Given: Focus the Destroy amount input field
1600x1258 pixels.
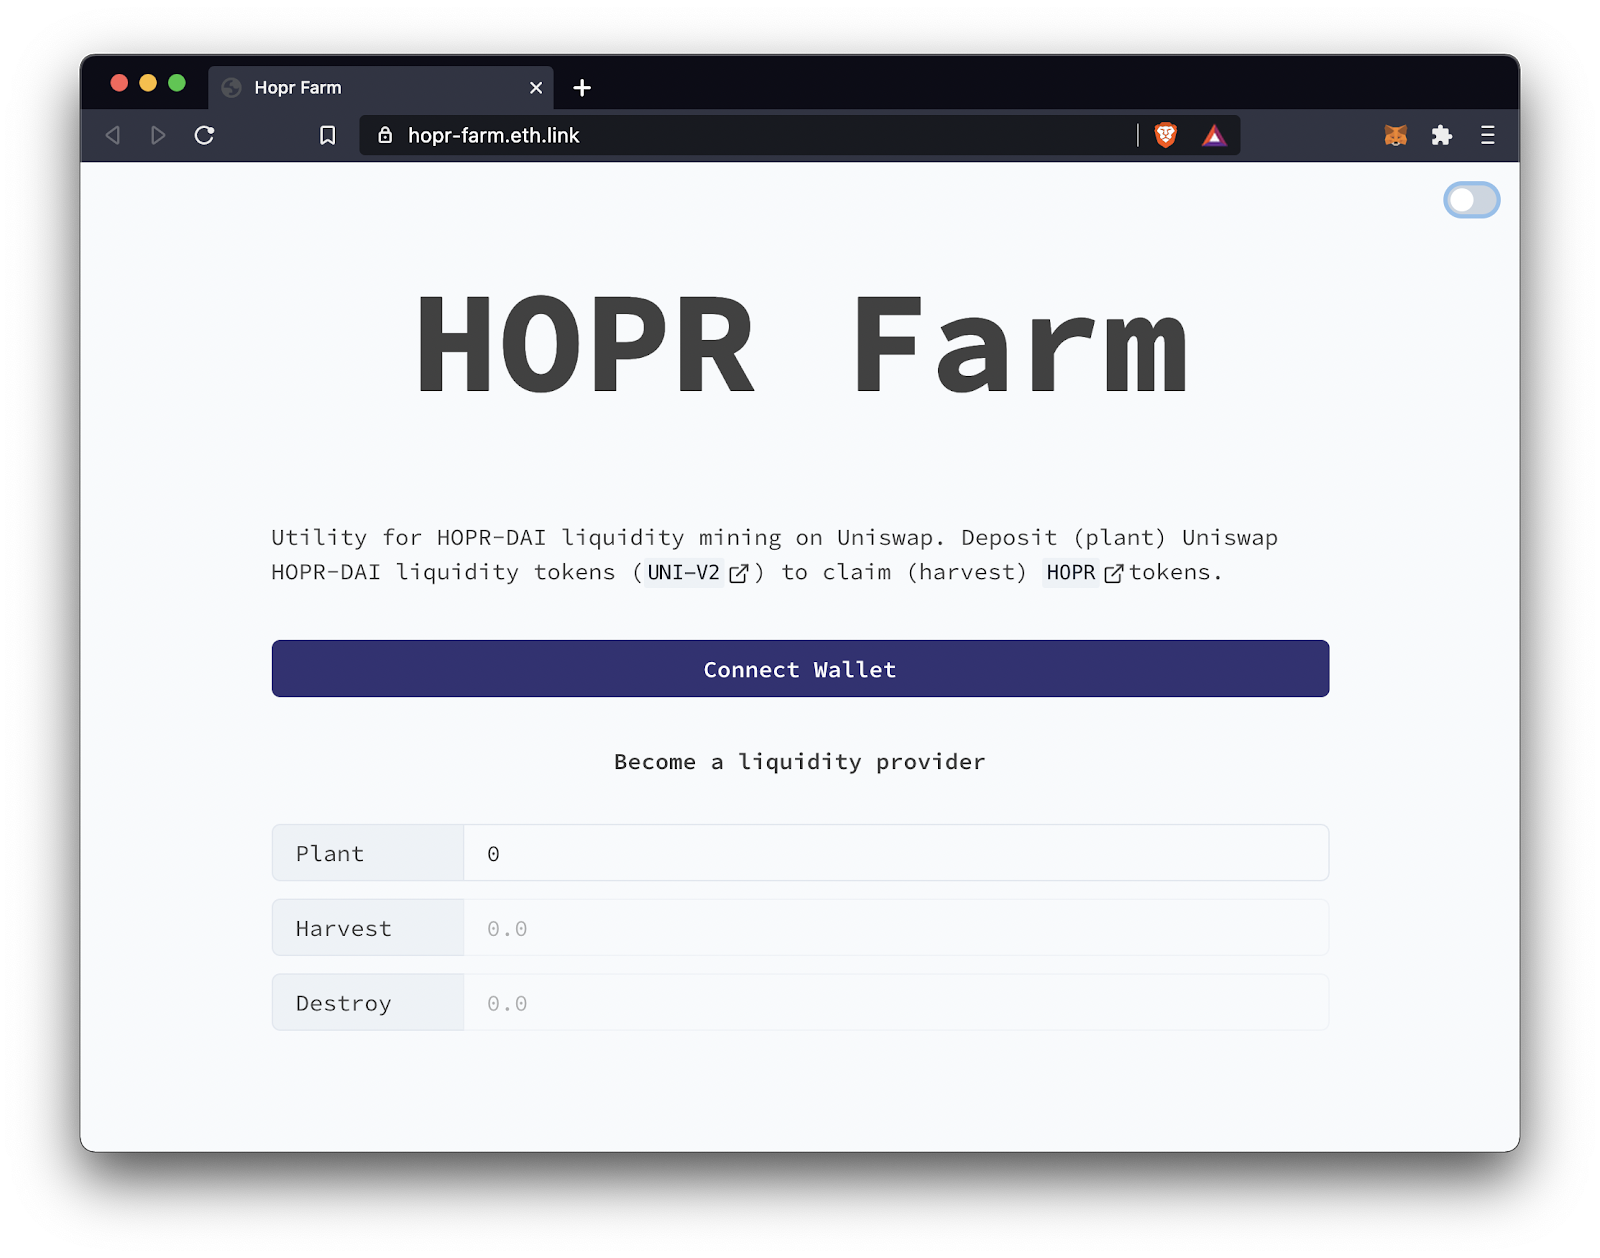Looking at the screenshot, I should click(x=896, y=1003).
